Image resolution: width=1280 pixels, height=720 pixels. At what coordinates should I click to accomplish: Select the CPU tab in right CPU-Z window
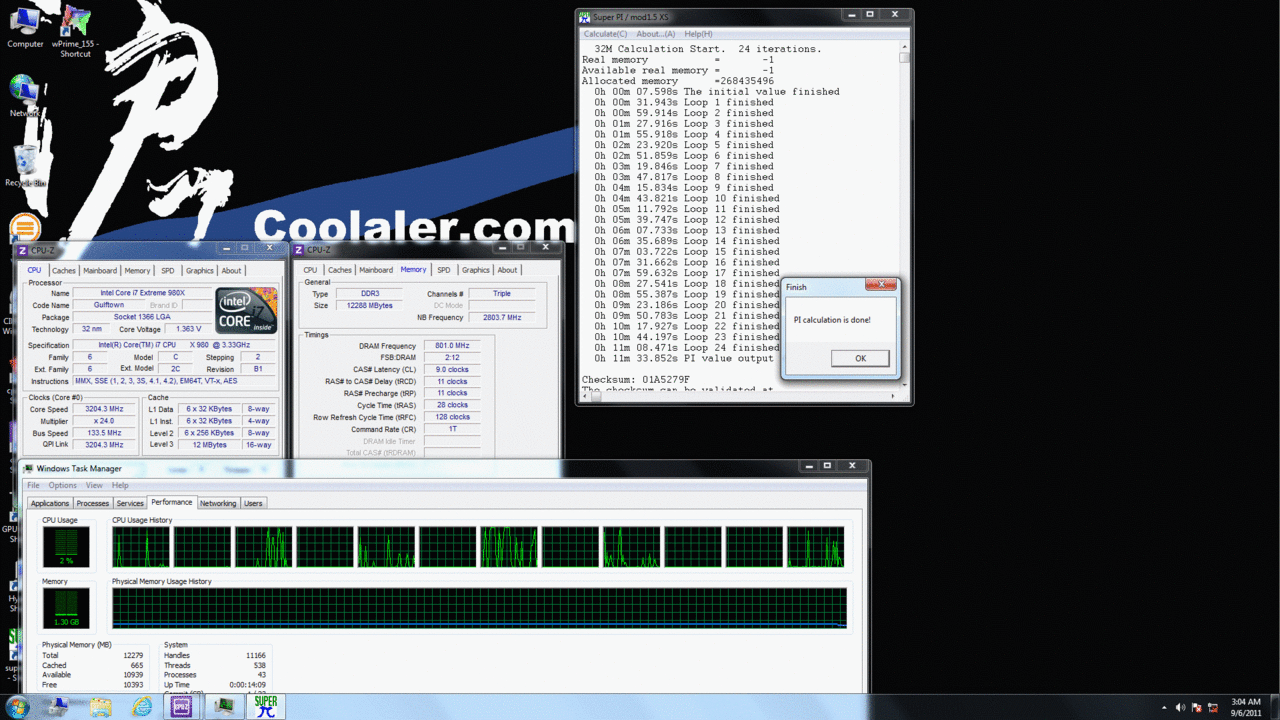[310, 270]
